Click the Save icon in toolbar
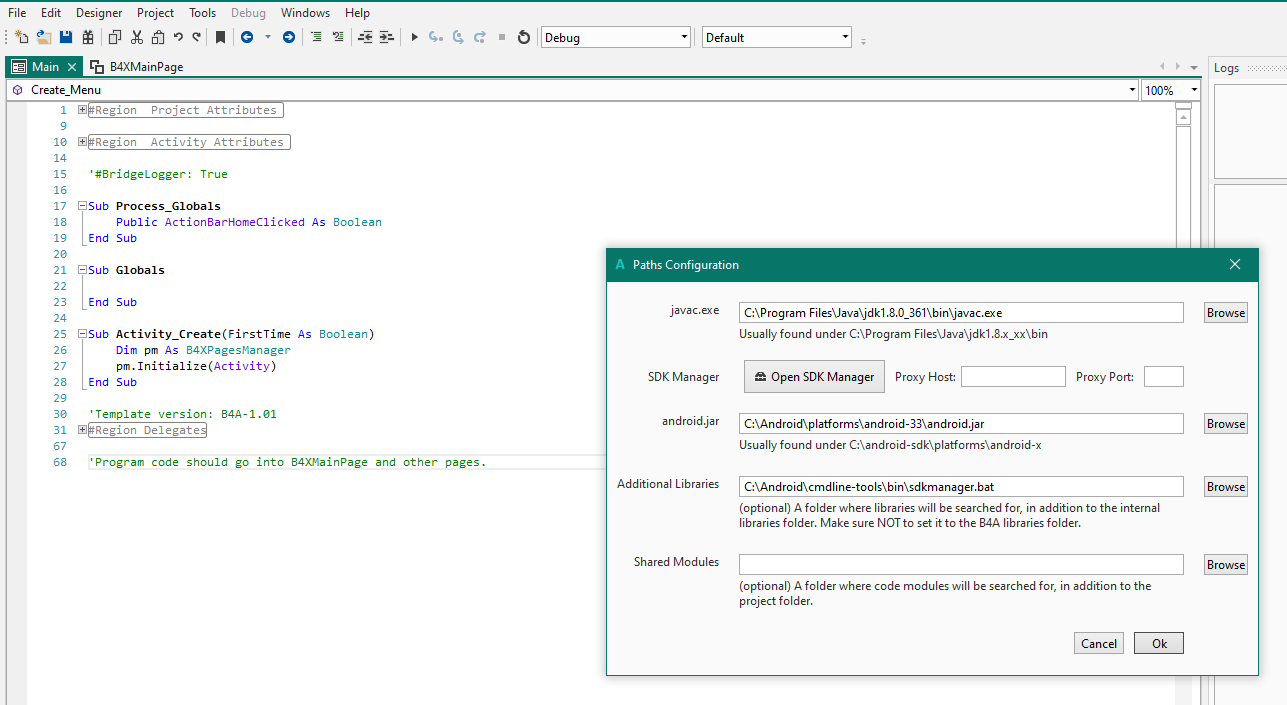Screen dimensions: 1287x705 pyautogui.click(x=66, y=37)
